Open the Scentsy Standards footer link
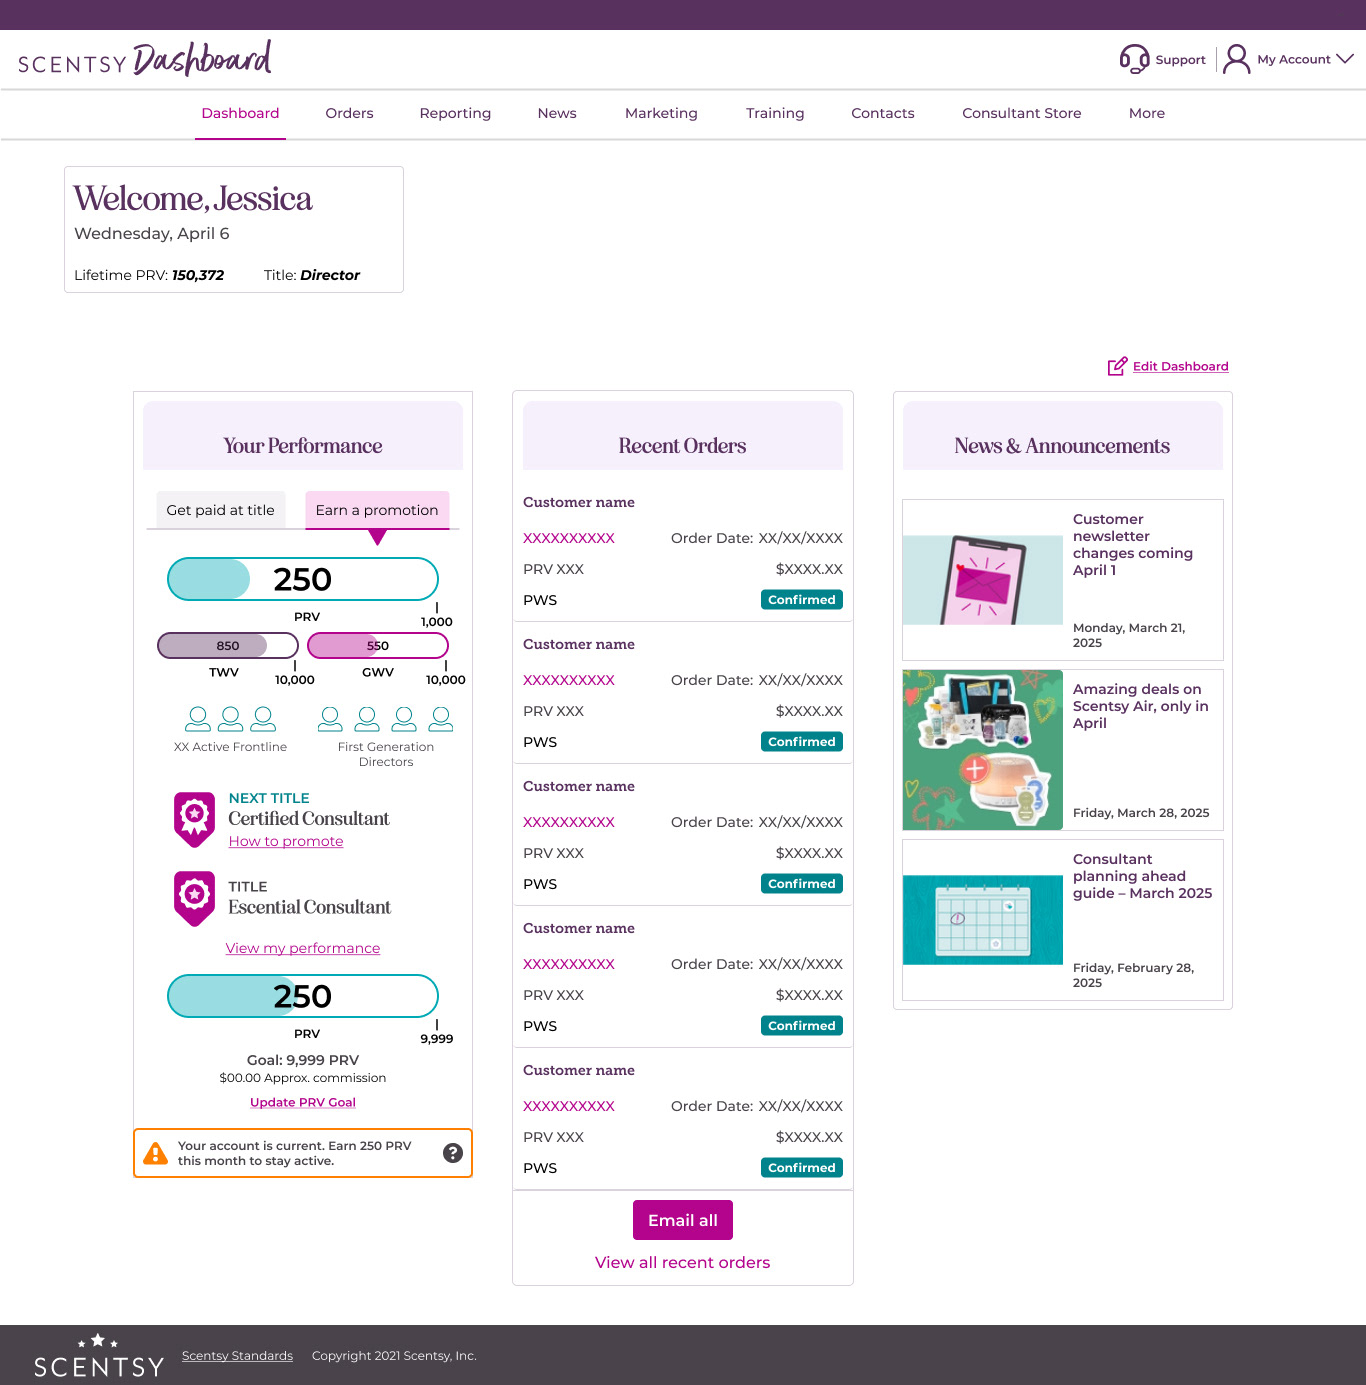1366x1385 pixels. coord(237,1356)
